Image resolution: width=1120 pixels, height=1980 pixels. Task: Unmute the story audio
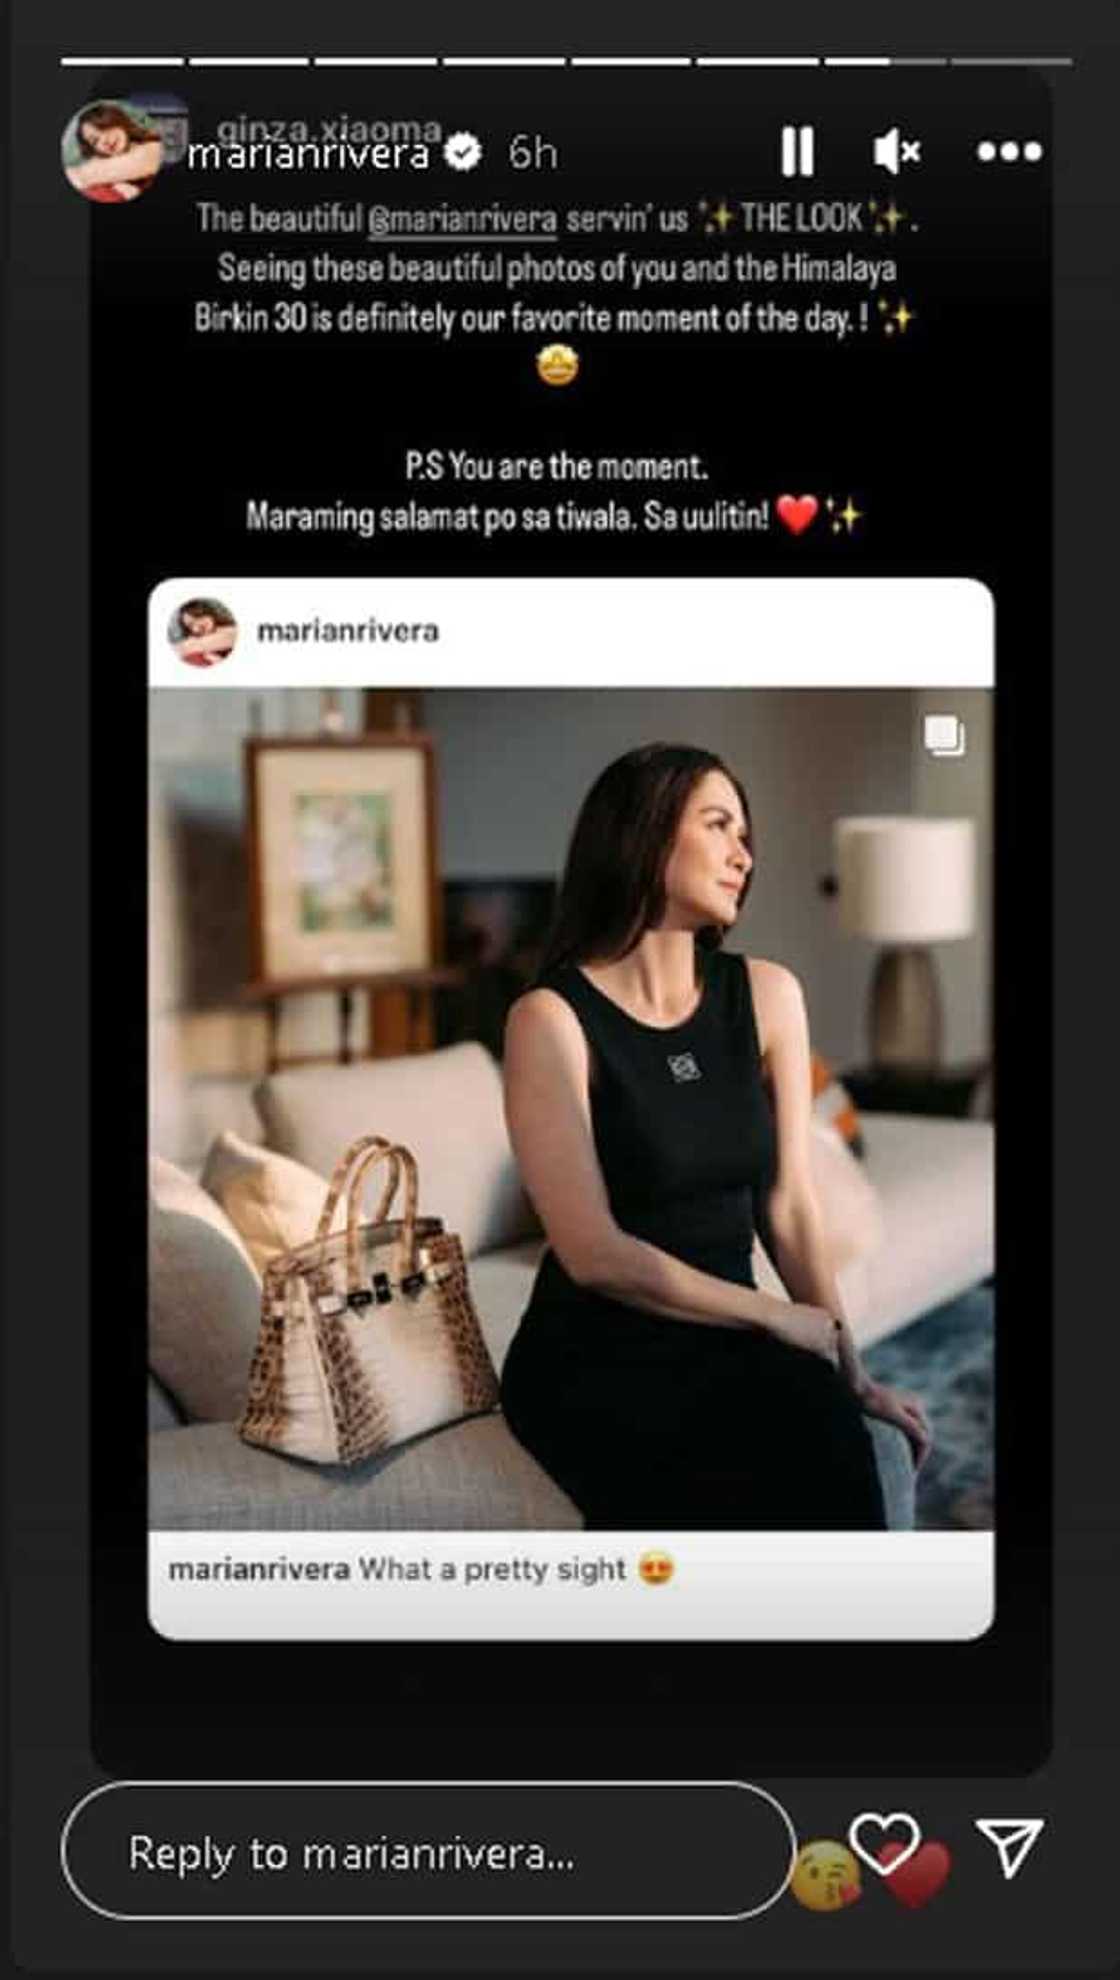(896, 152)
